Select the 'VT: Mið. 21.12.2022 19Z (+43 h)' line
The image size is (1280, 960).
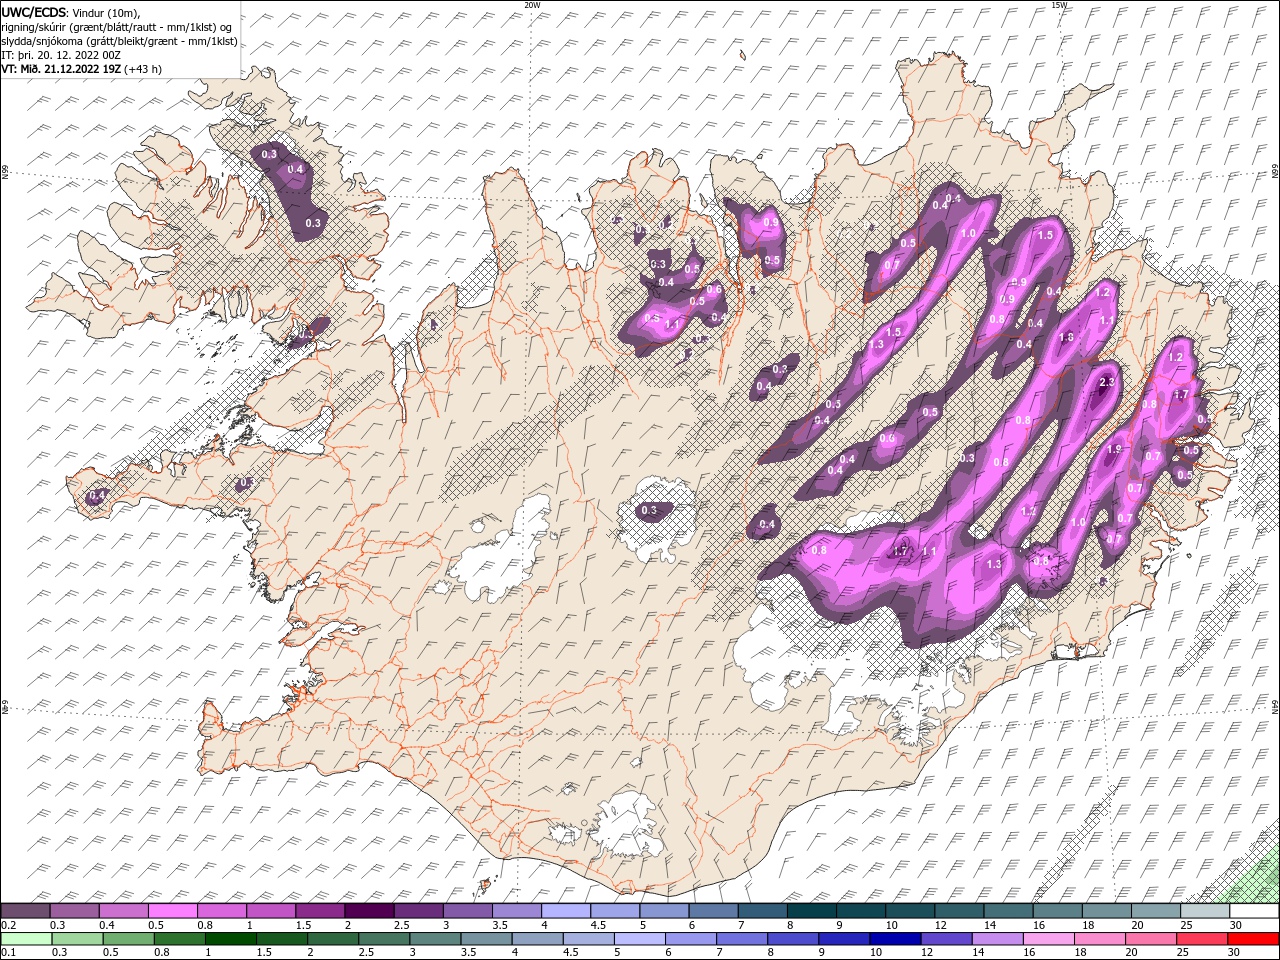pos(81,69)
